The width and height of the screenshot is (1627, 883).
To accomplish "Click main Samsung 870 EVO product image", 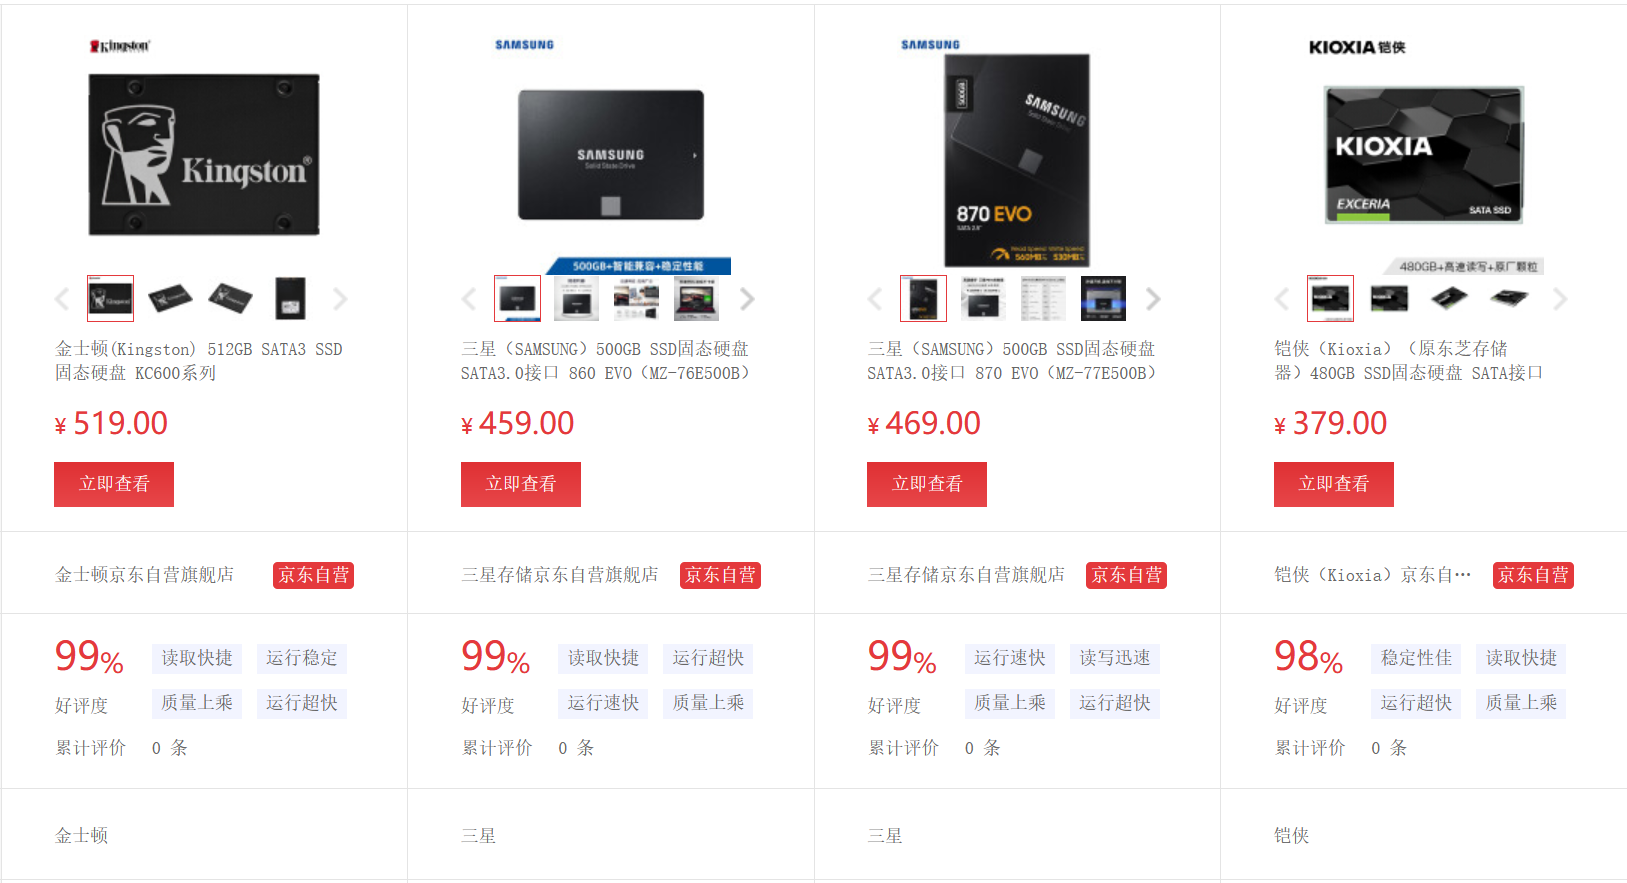I will [x=1017, y=160].
